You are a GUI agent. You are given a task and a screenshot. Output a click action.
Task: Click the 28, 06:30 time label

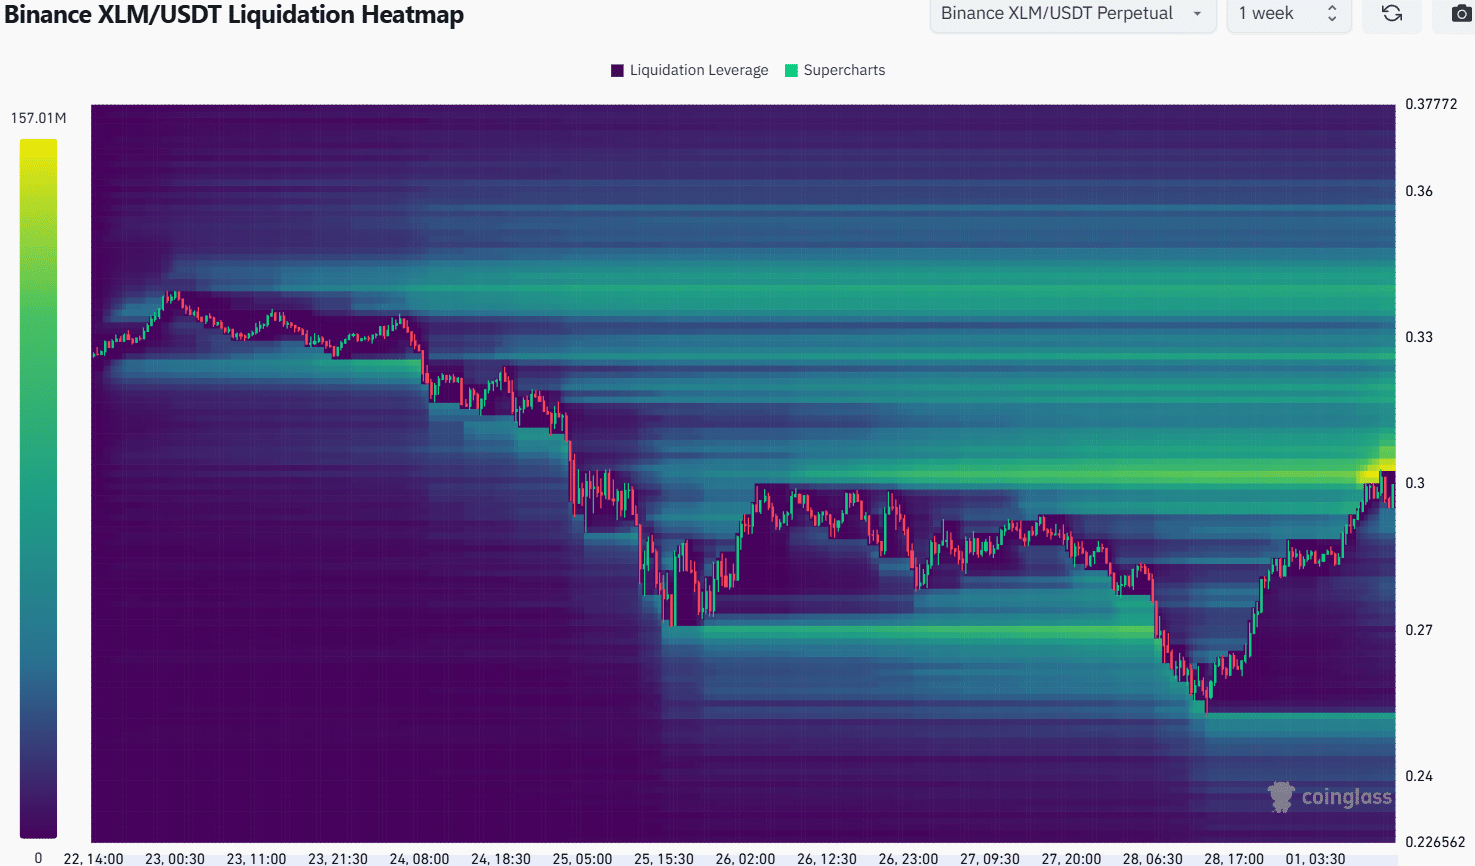point(1153,858)
